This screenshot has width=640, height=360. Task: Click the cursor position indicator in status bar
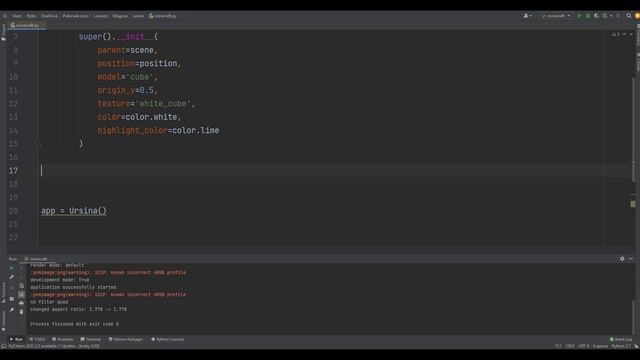pos(558,346)
